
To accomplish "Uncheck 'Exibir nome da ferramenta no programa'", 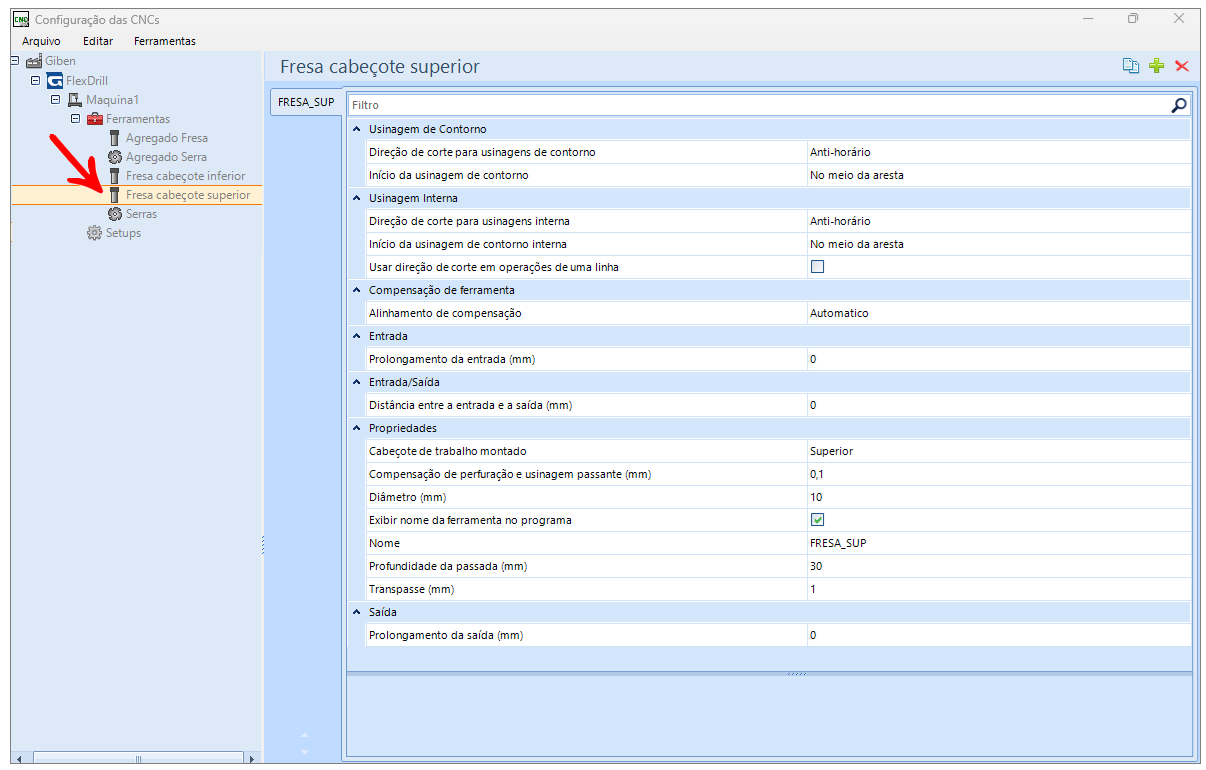I will (x=817, y=520).
